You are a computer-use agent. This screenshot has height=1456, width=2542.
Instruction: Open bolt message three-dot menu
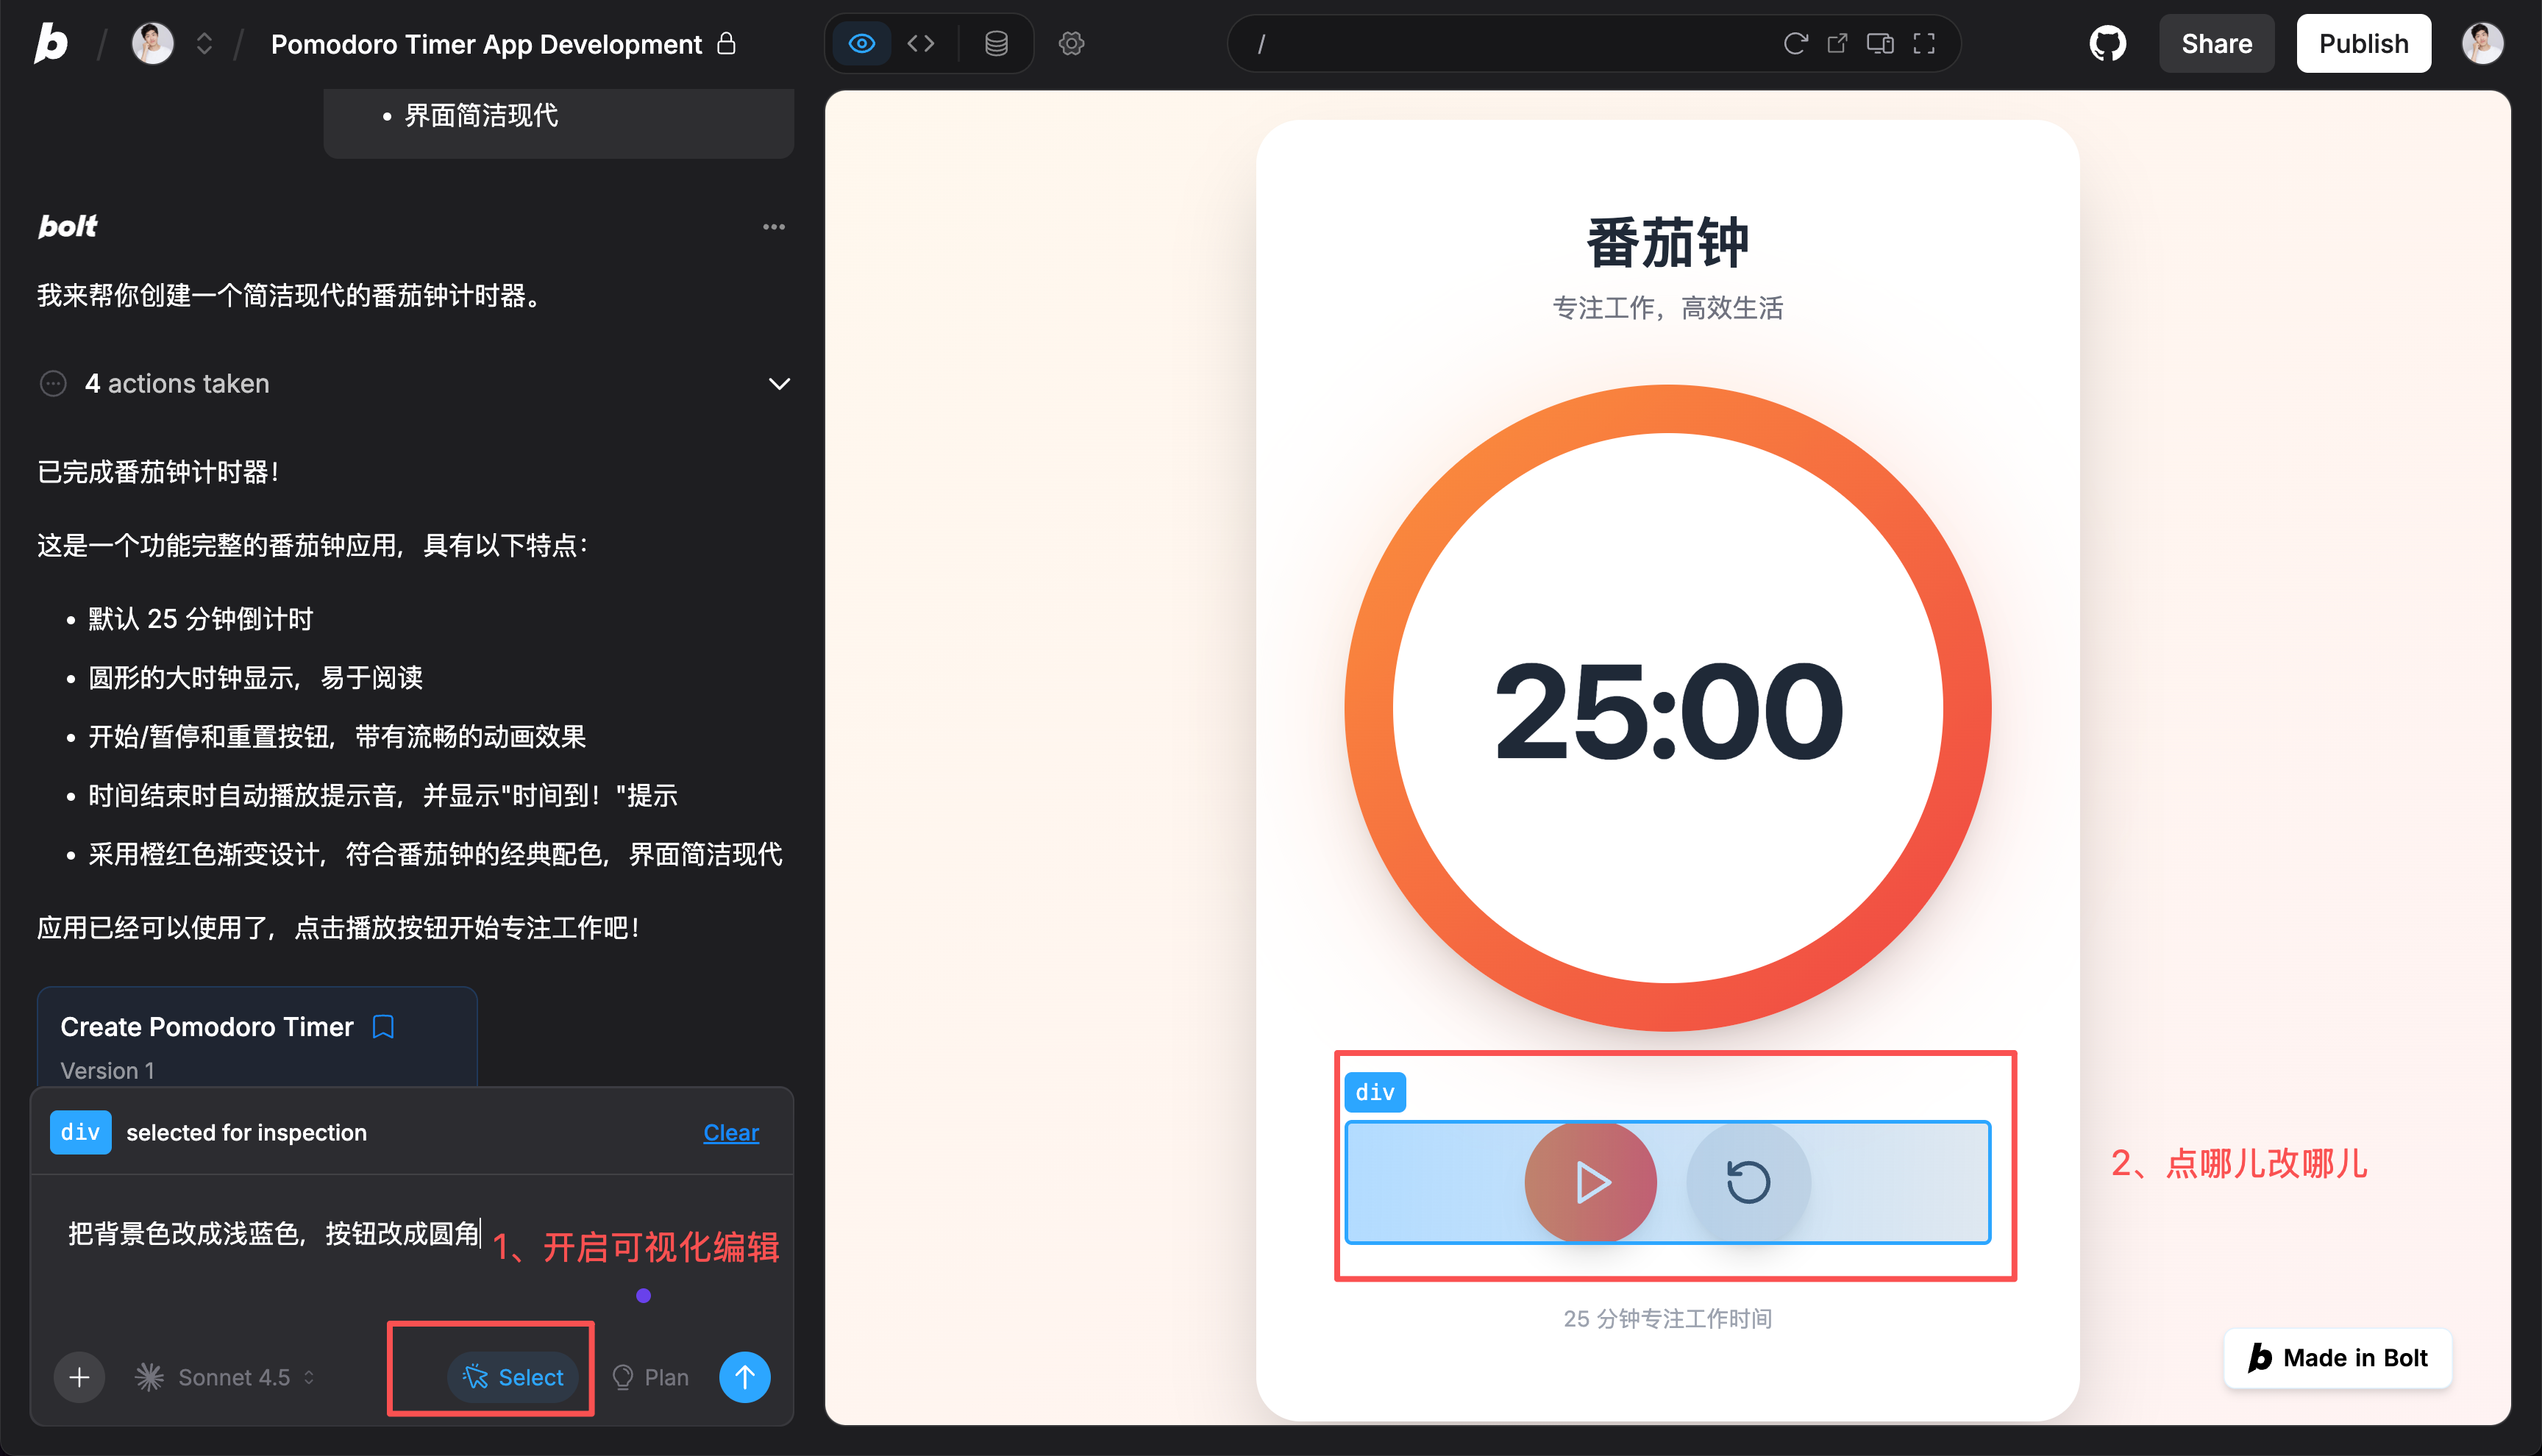tap(773, 227)
